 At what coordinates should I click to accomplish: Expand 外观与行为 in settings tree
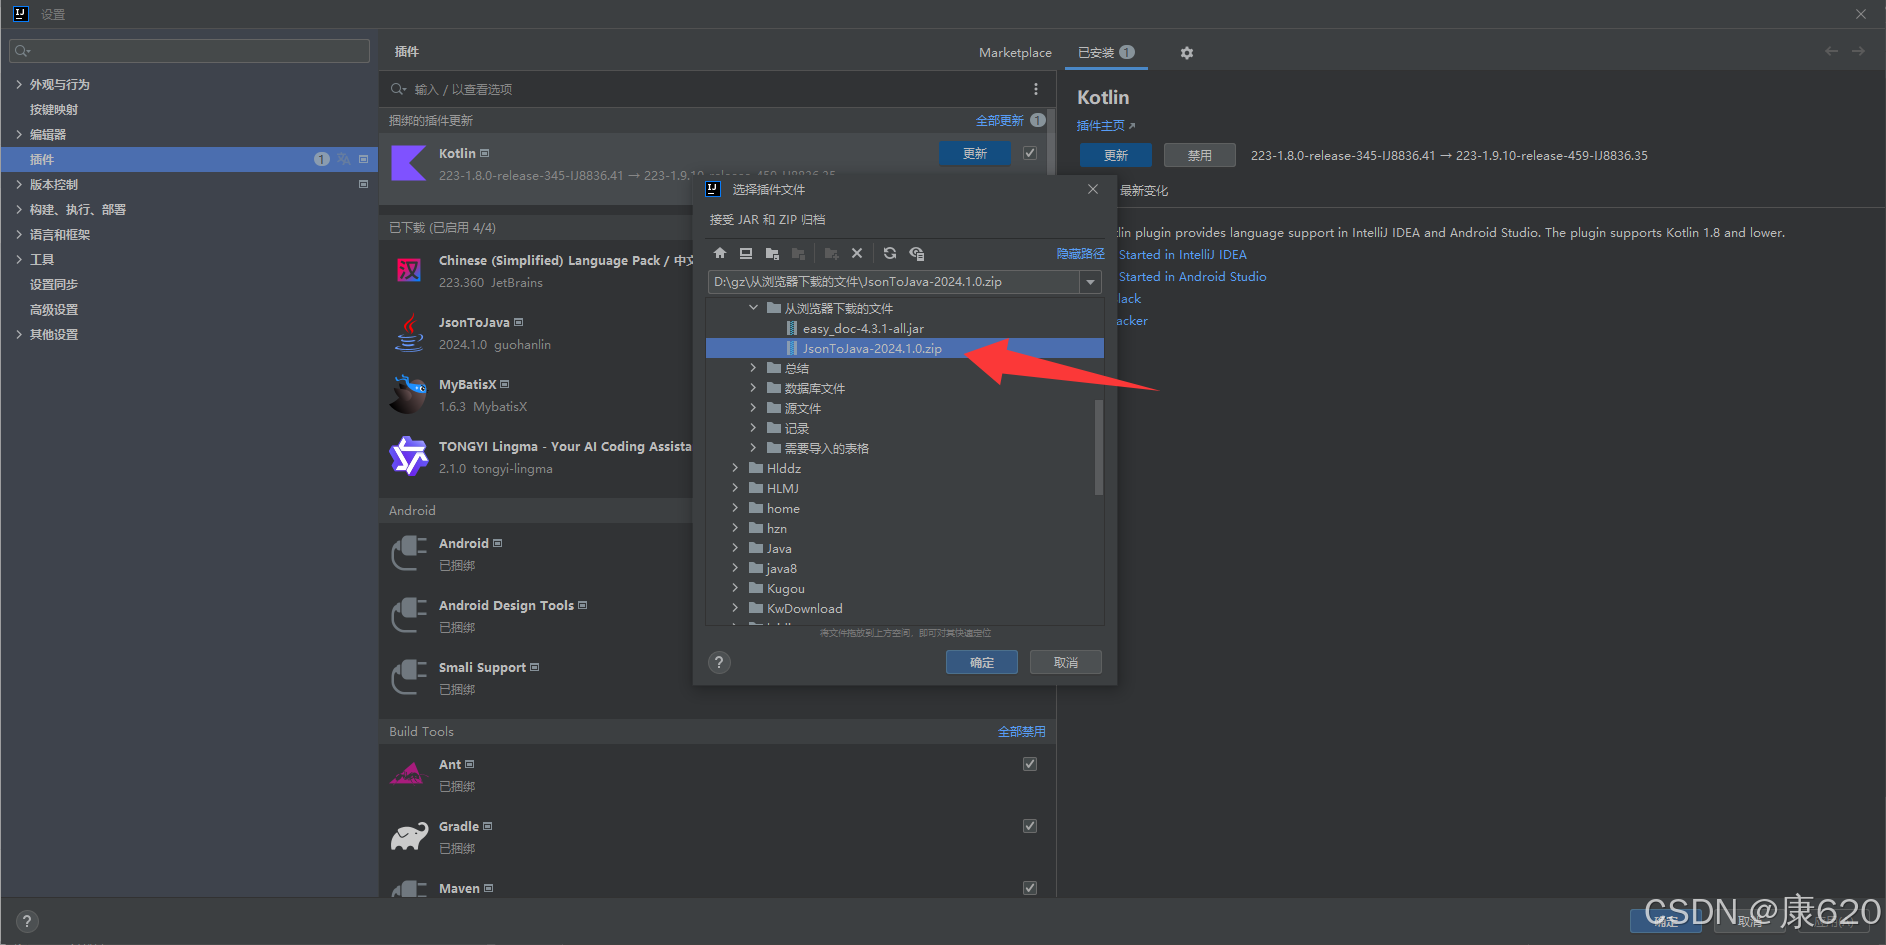pyautogui.click(x=19, y=84)
